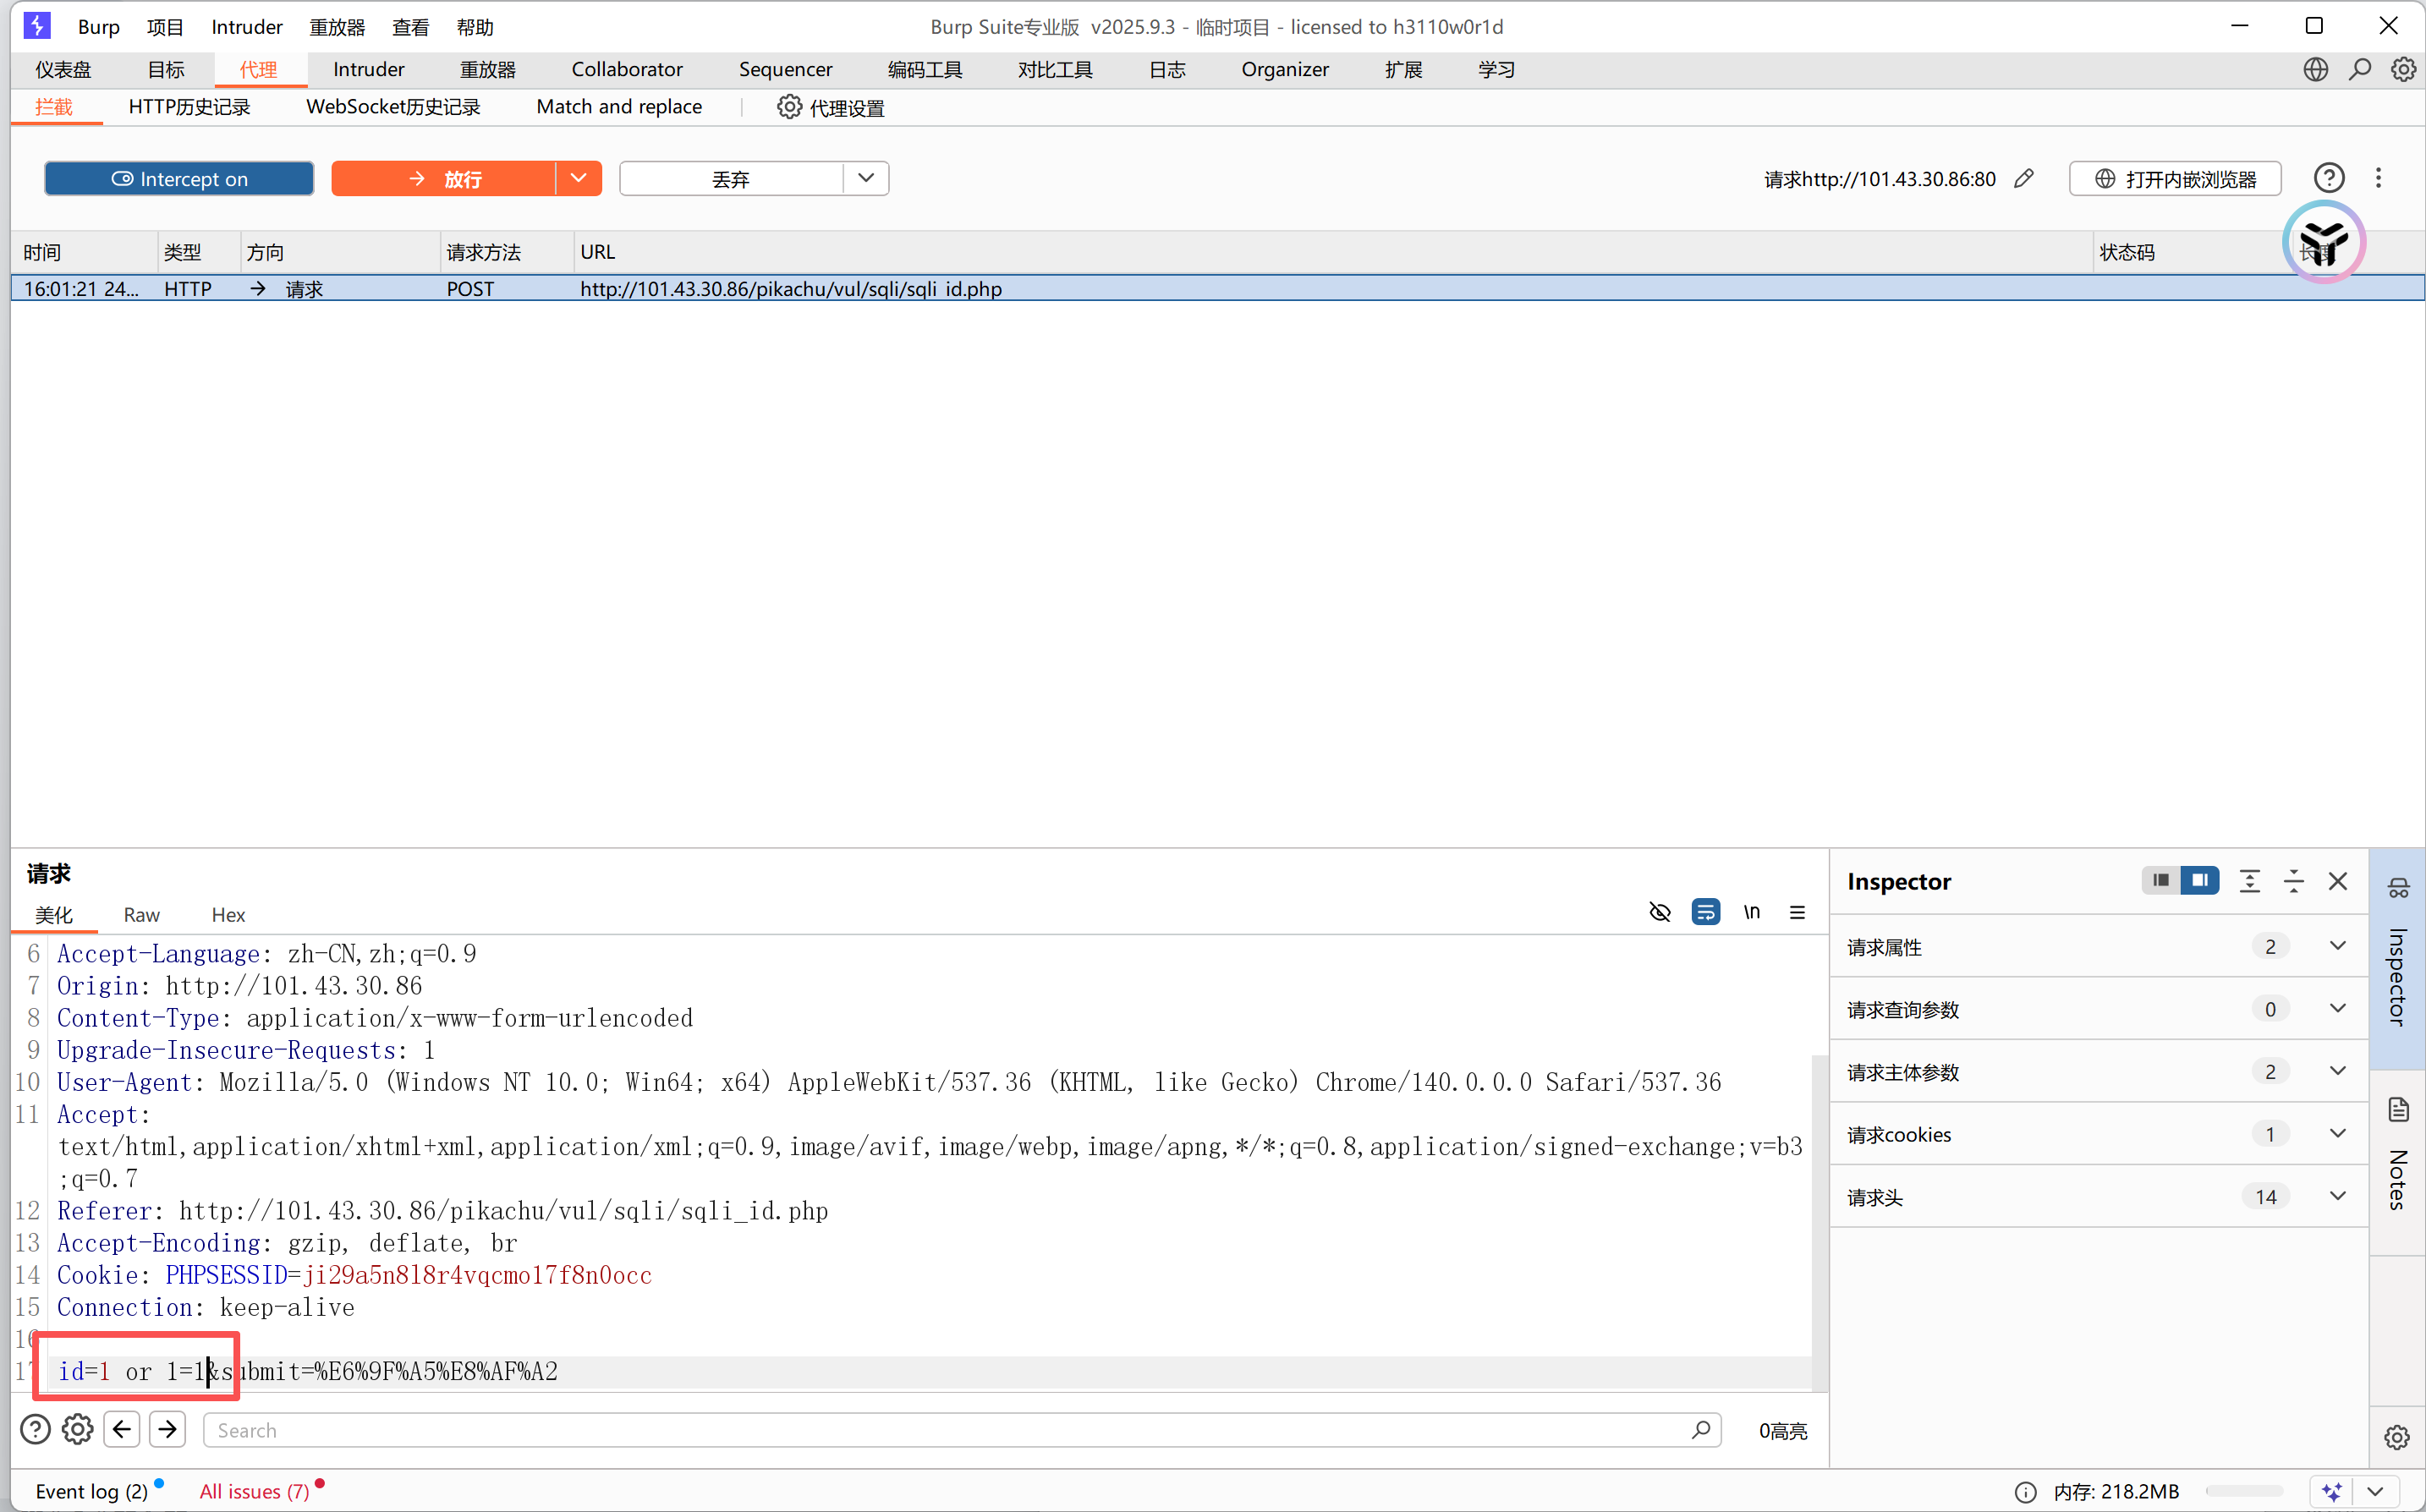2426x1512 pixels.
Task: Open Burp's embedded browser globe icon in the tab bar
Action: pyautogui.click(x=2316, y=69)
